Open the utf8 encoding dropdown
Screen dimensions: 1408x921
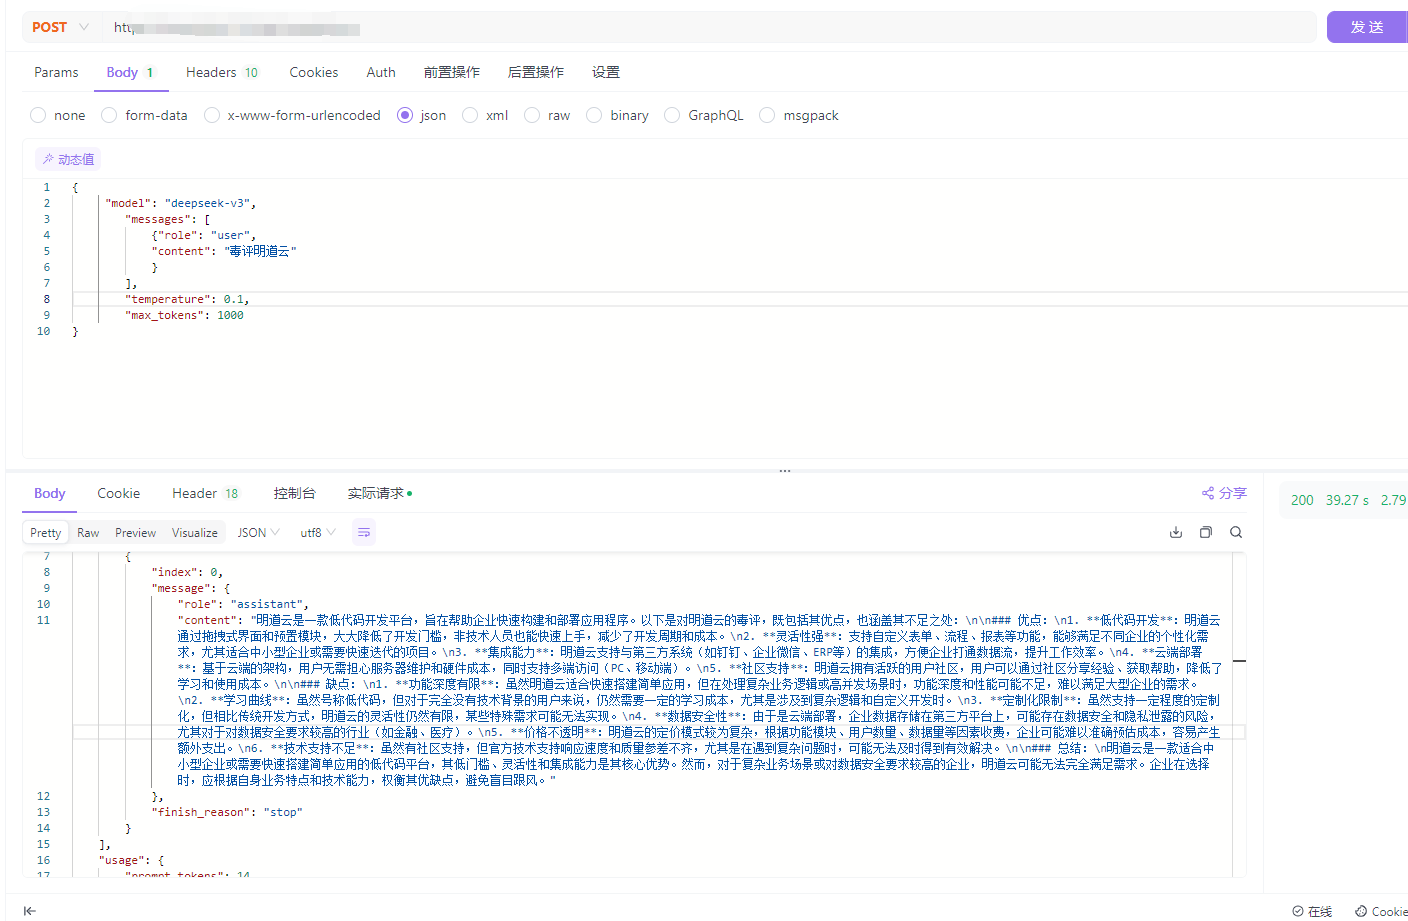(318, 533)
